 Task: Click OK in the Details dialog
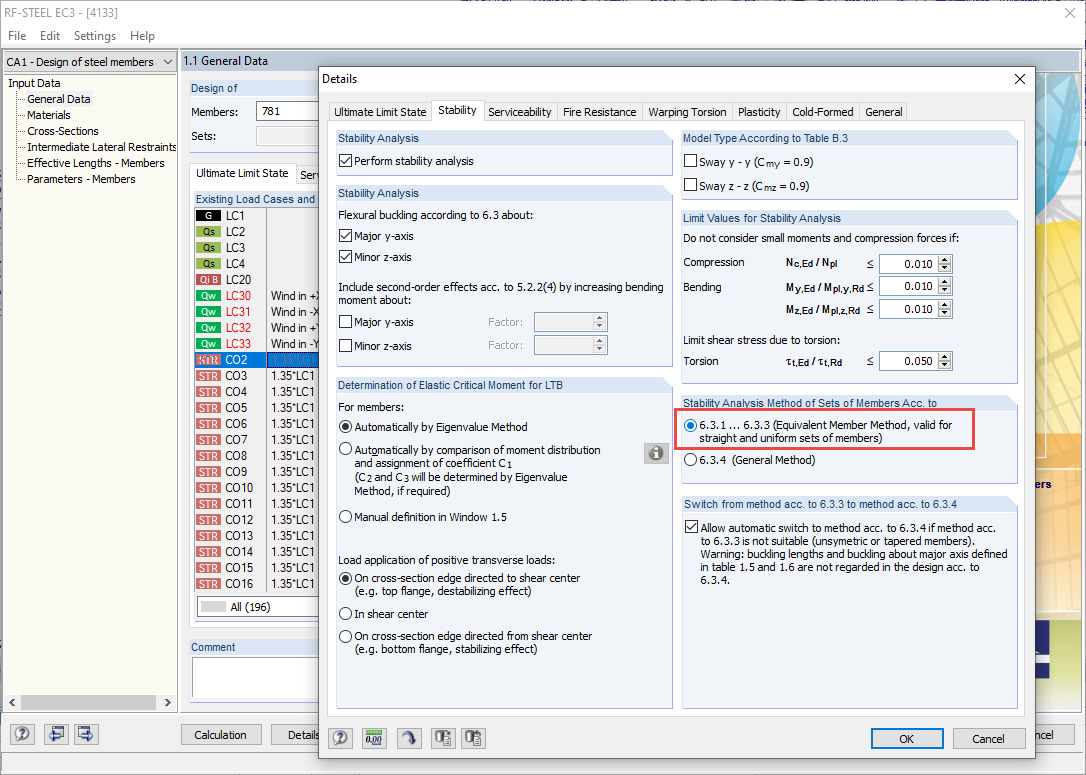(907, 738)
